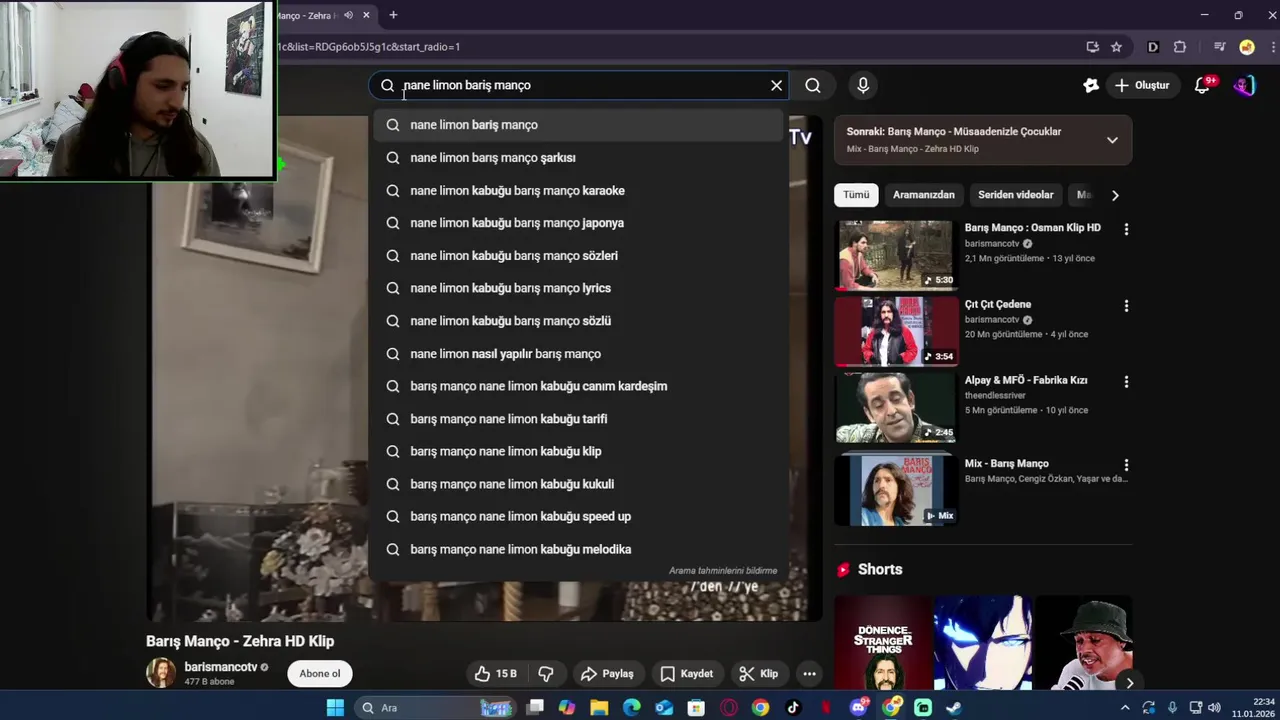The image size is (1280, 720).
Task: Open the D extension icon in Chrome toolbar
Action: 1153,46
